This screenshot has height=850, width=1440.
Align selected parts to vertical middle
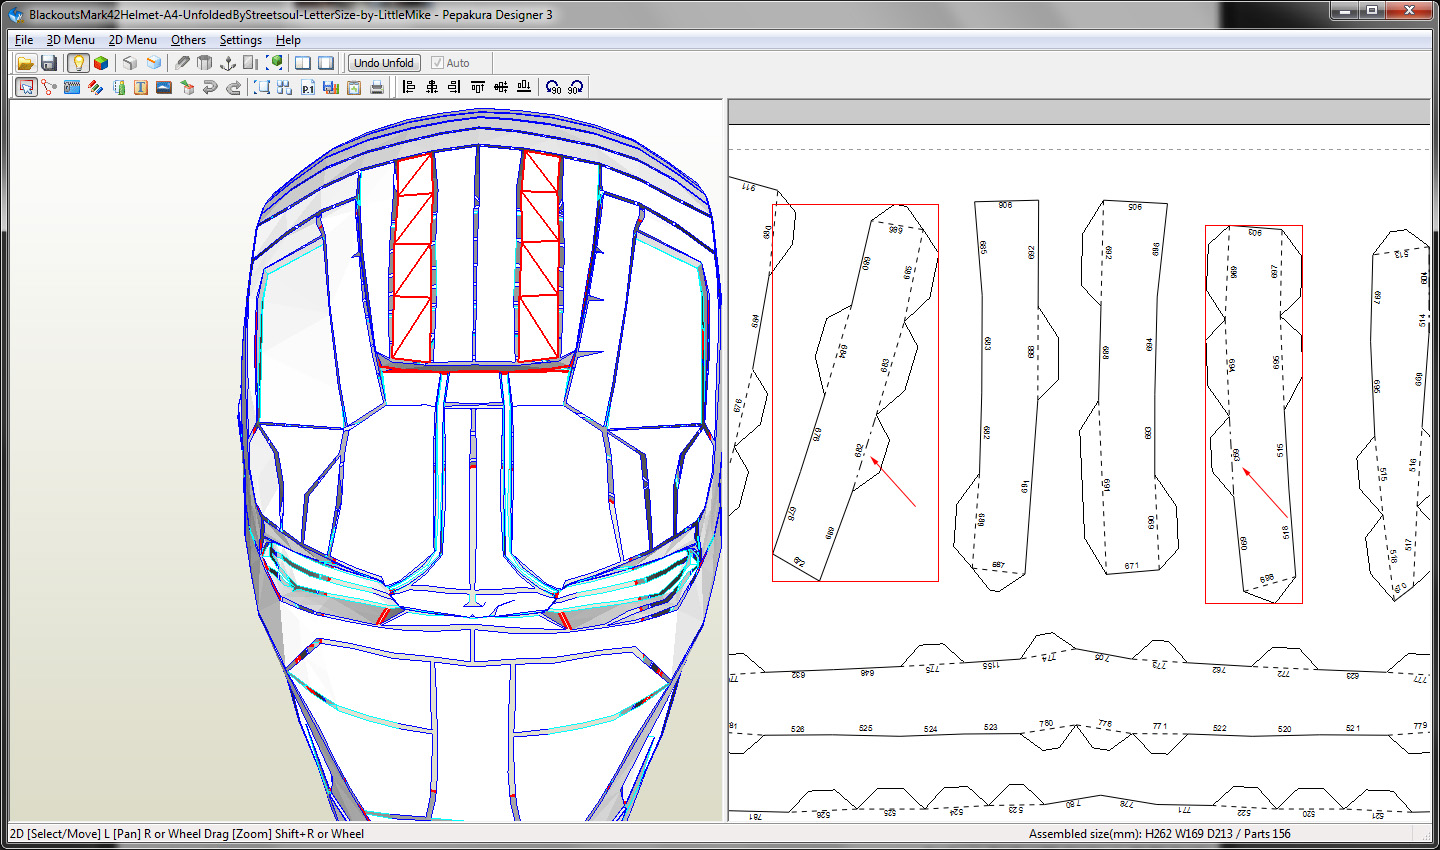pos(501,87)
